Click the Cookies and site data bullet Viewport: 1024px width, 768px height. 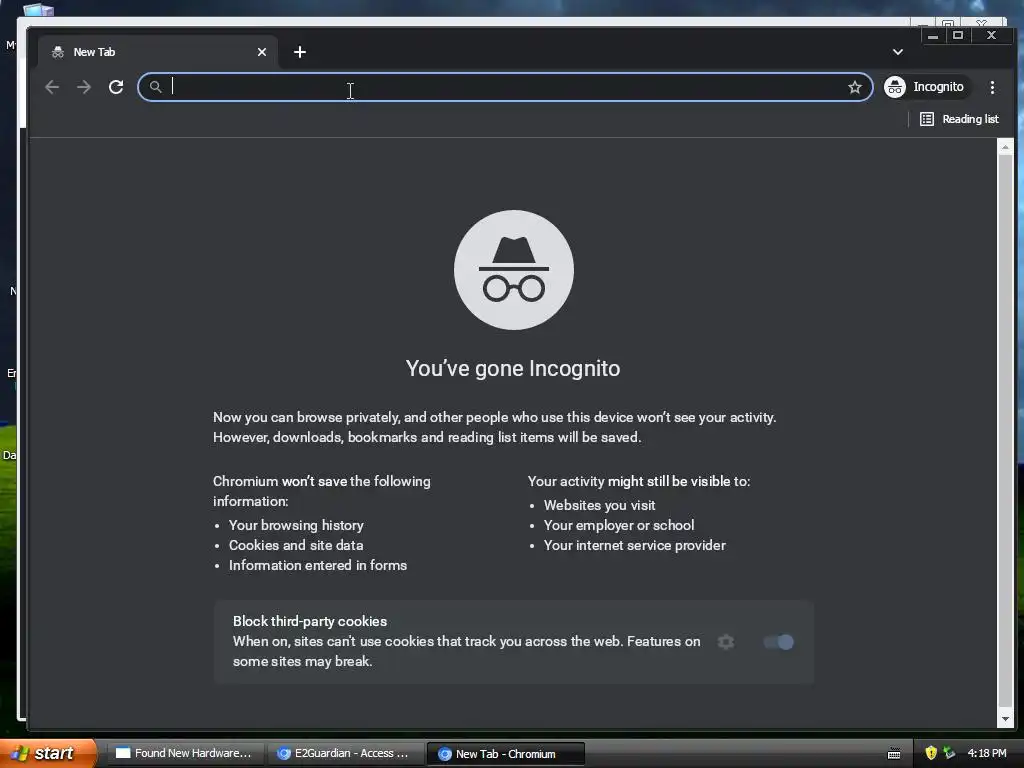click(296, 545)
